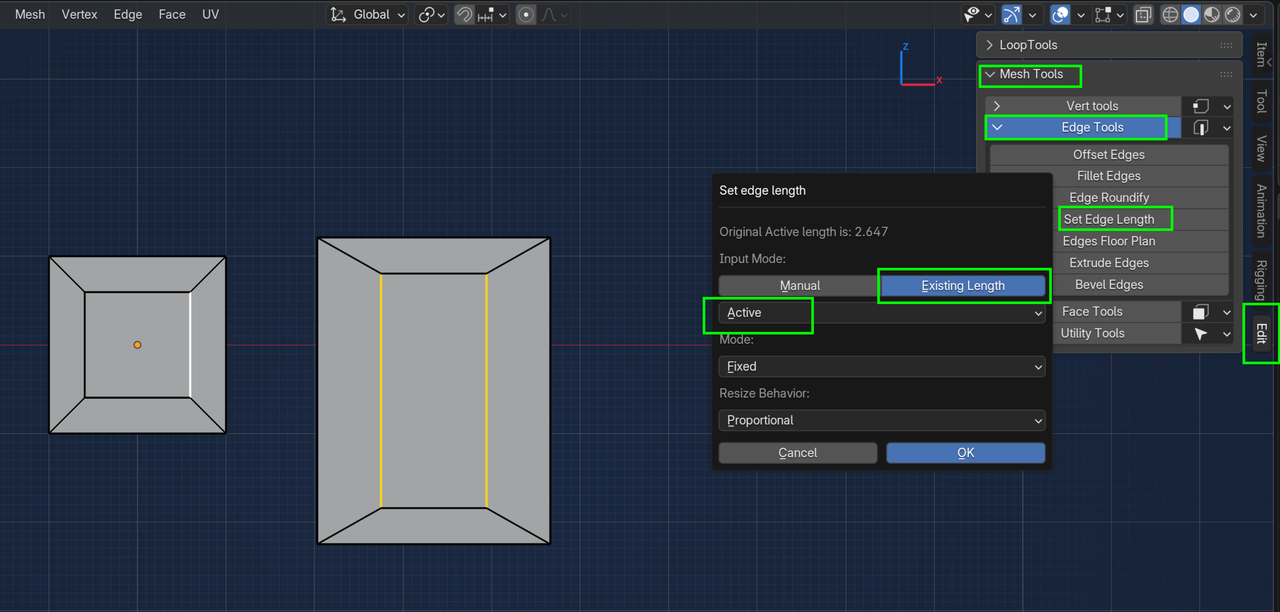
Task: Click the Face Tools cube icon
Action: [1201, 312]
